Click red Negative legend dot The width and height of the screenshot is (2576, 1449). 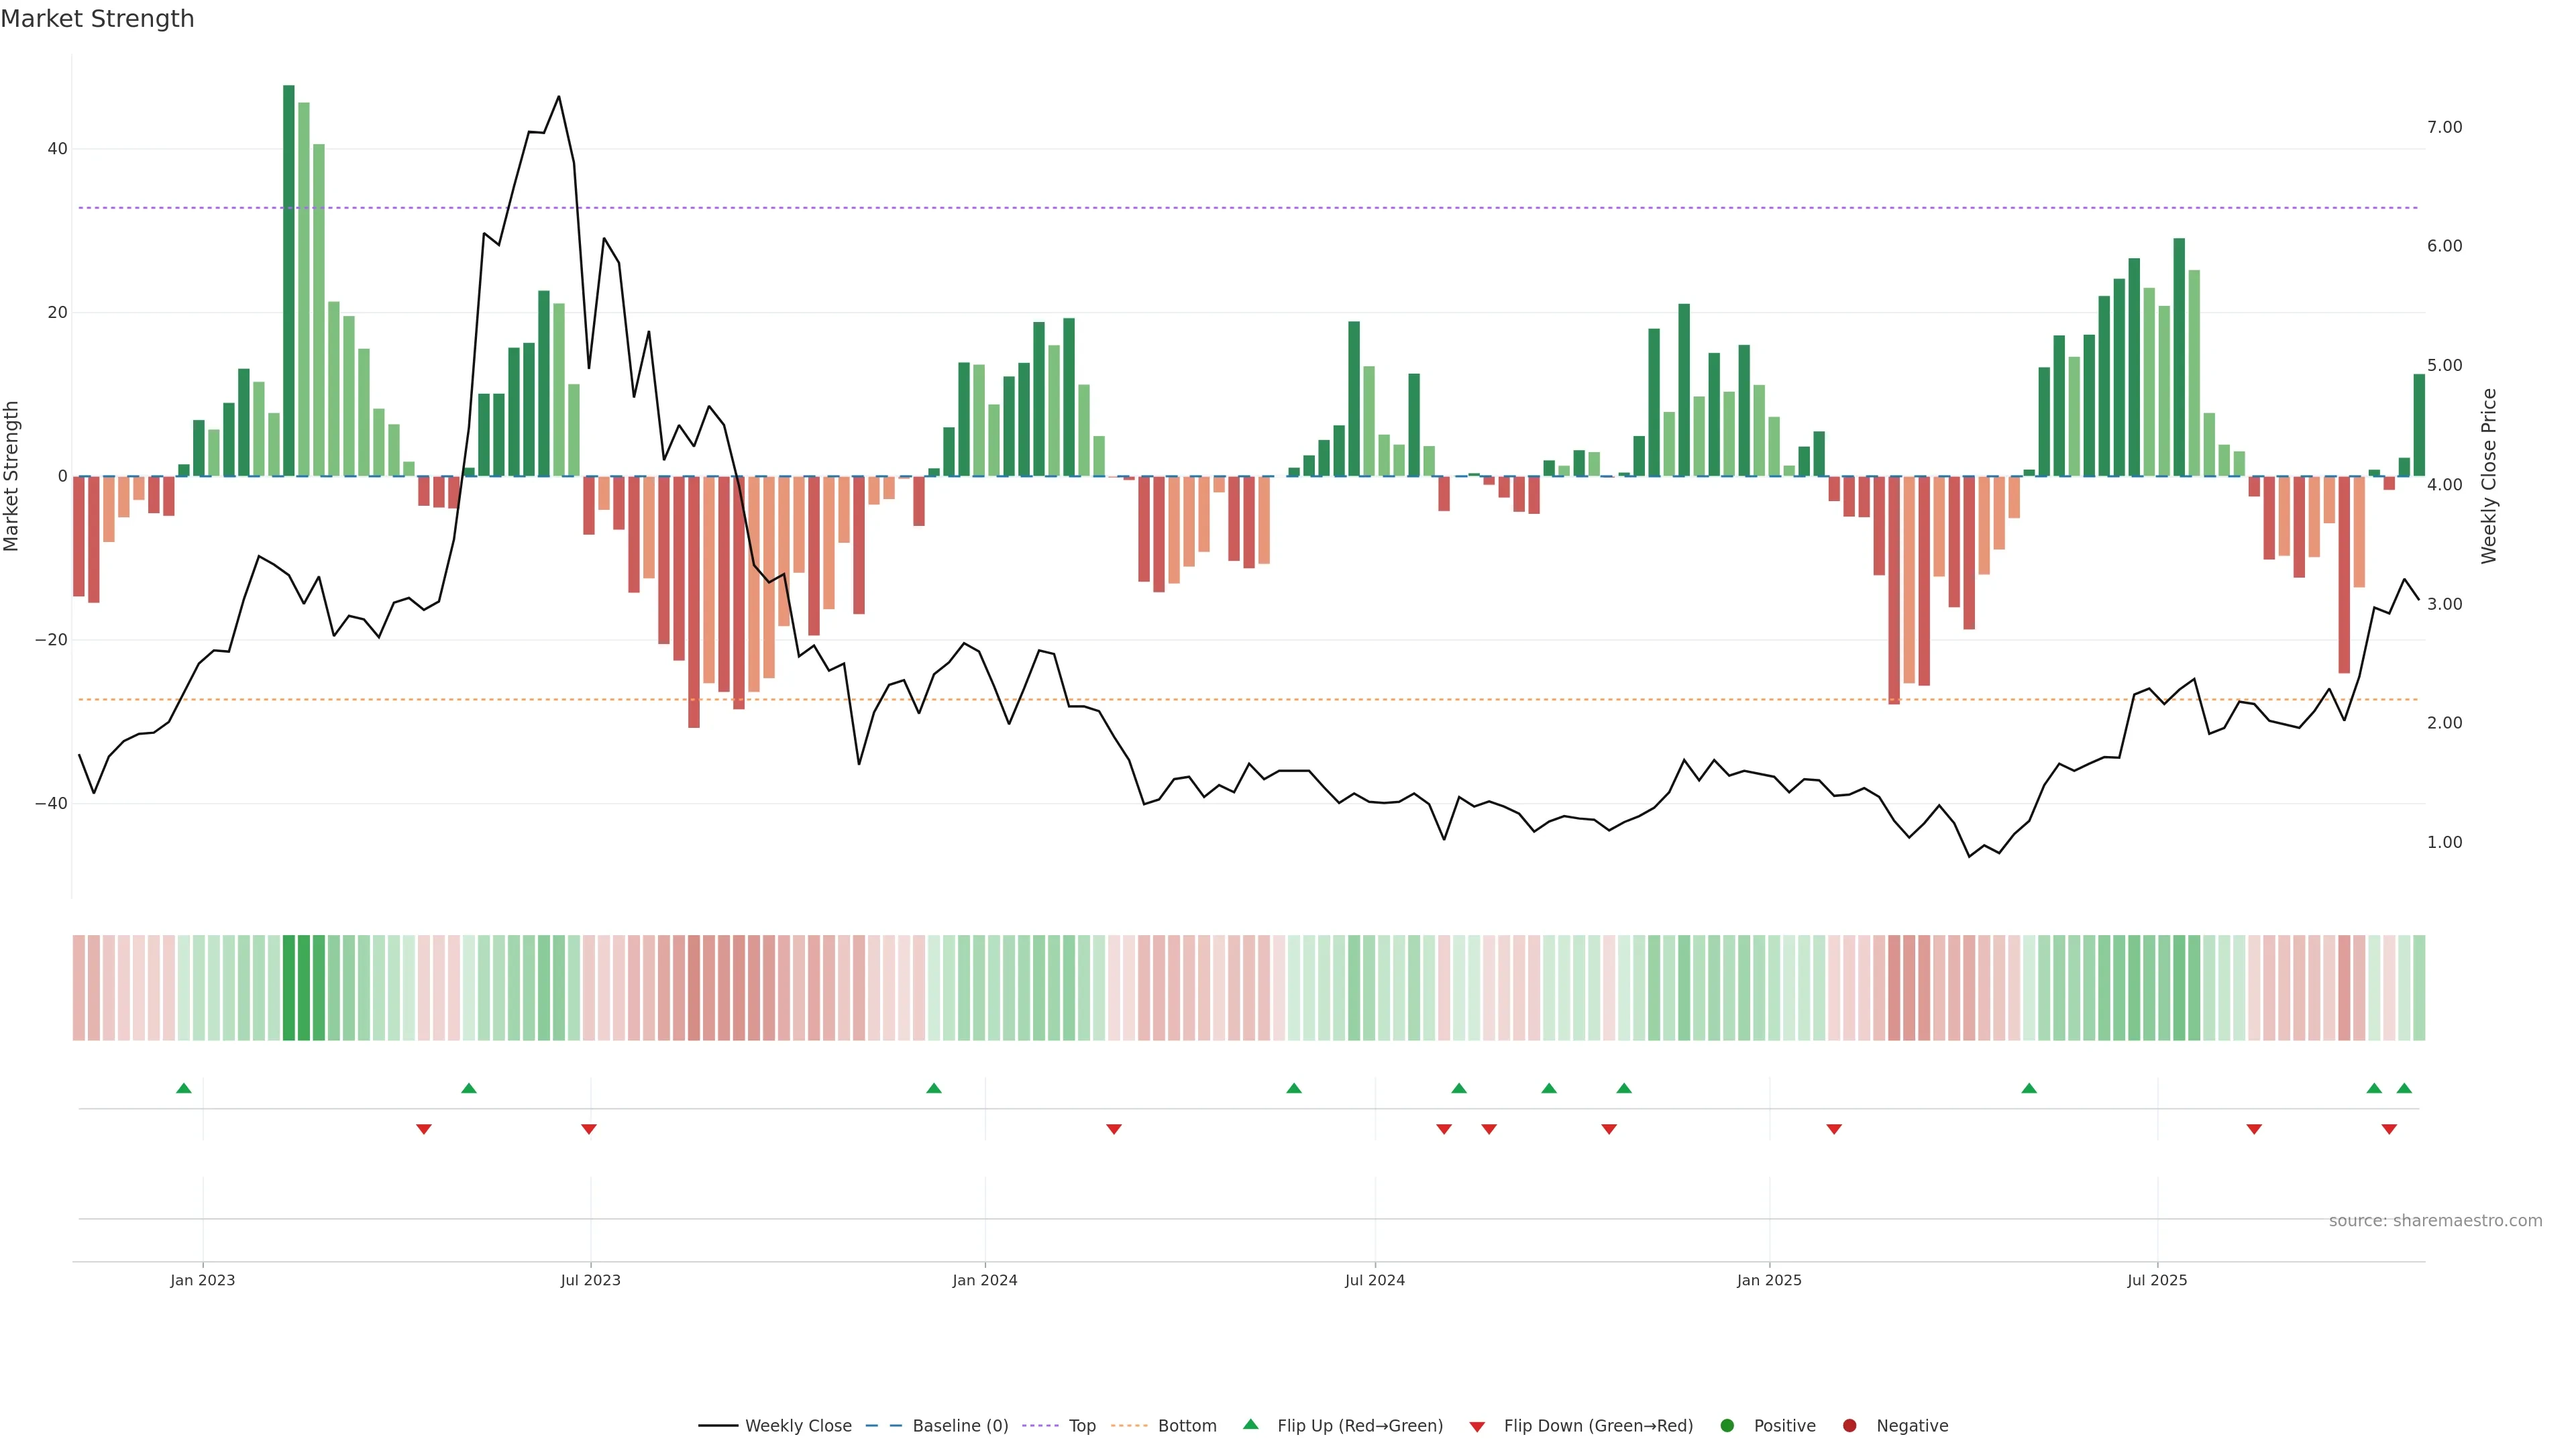[x=1849, y=1426]
